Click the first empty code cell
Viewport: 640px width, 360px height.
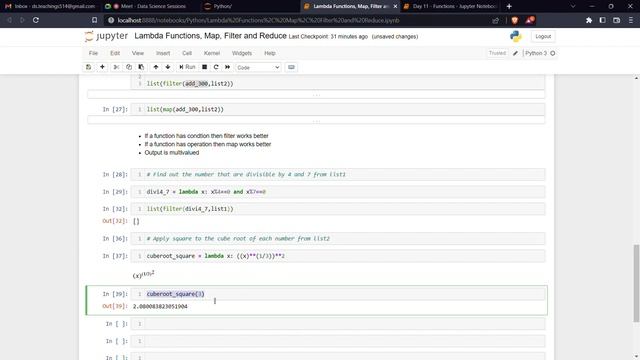tap(338, 324)
